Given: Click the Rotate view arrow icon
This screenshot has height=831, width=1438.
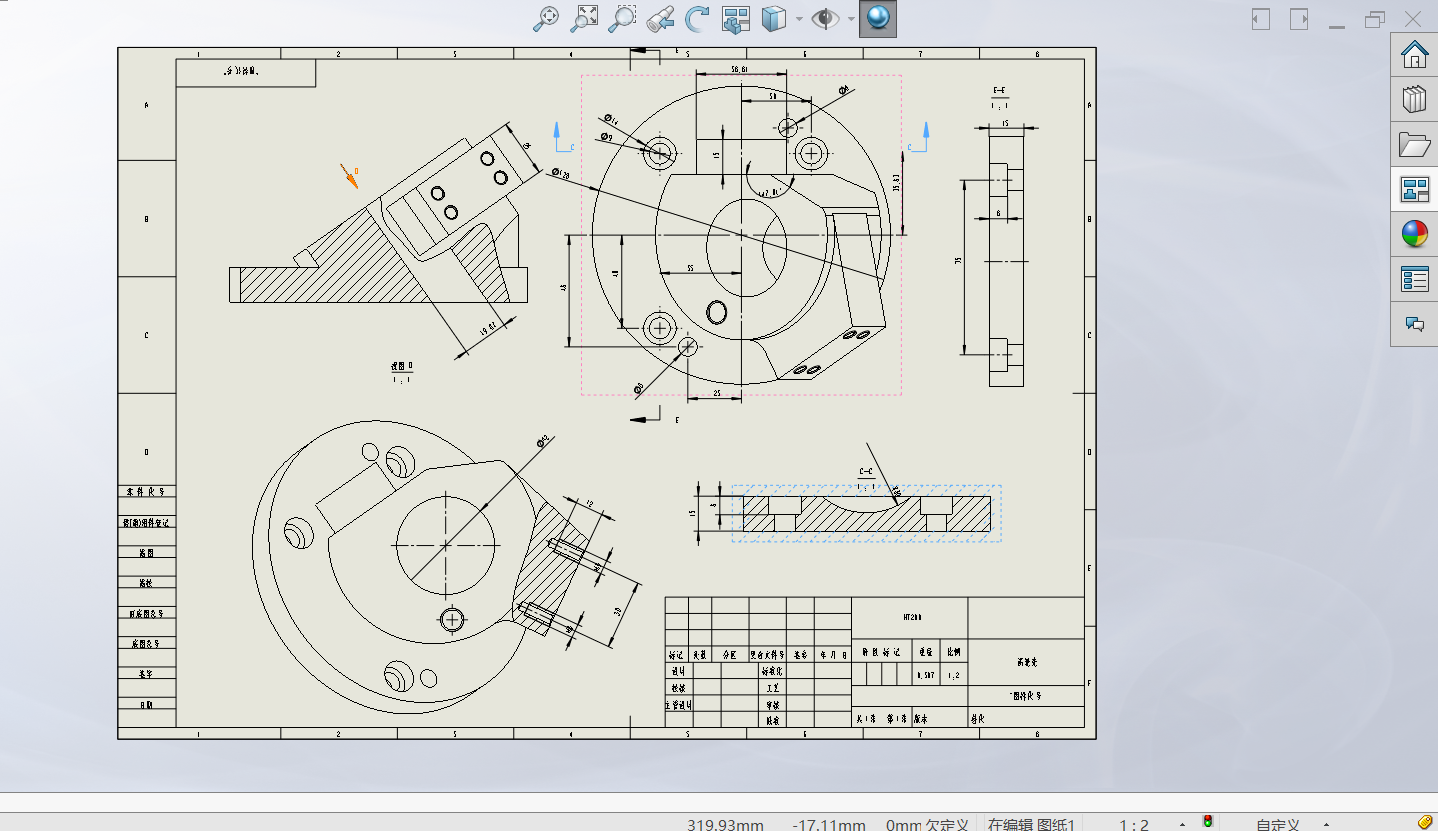Looking at the screenshot, I should [697, 18].
